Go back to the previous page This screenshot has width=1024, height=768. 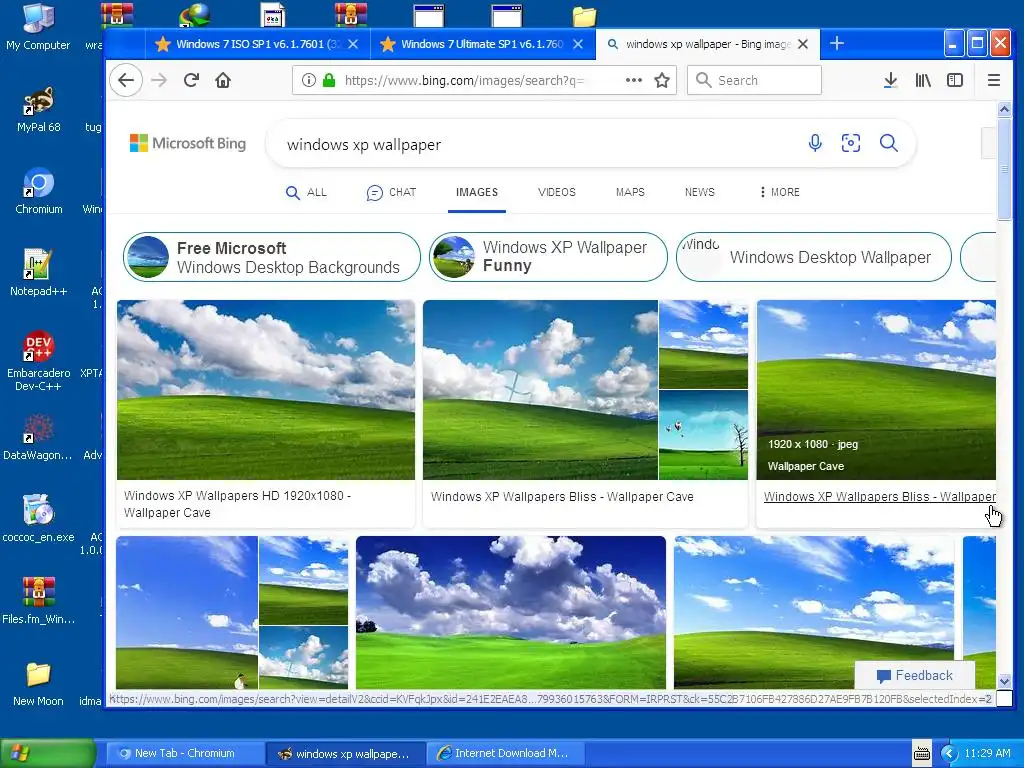pyautogui.click(x=126, y=80)
